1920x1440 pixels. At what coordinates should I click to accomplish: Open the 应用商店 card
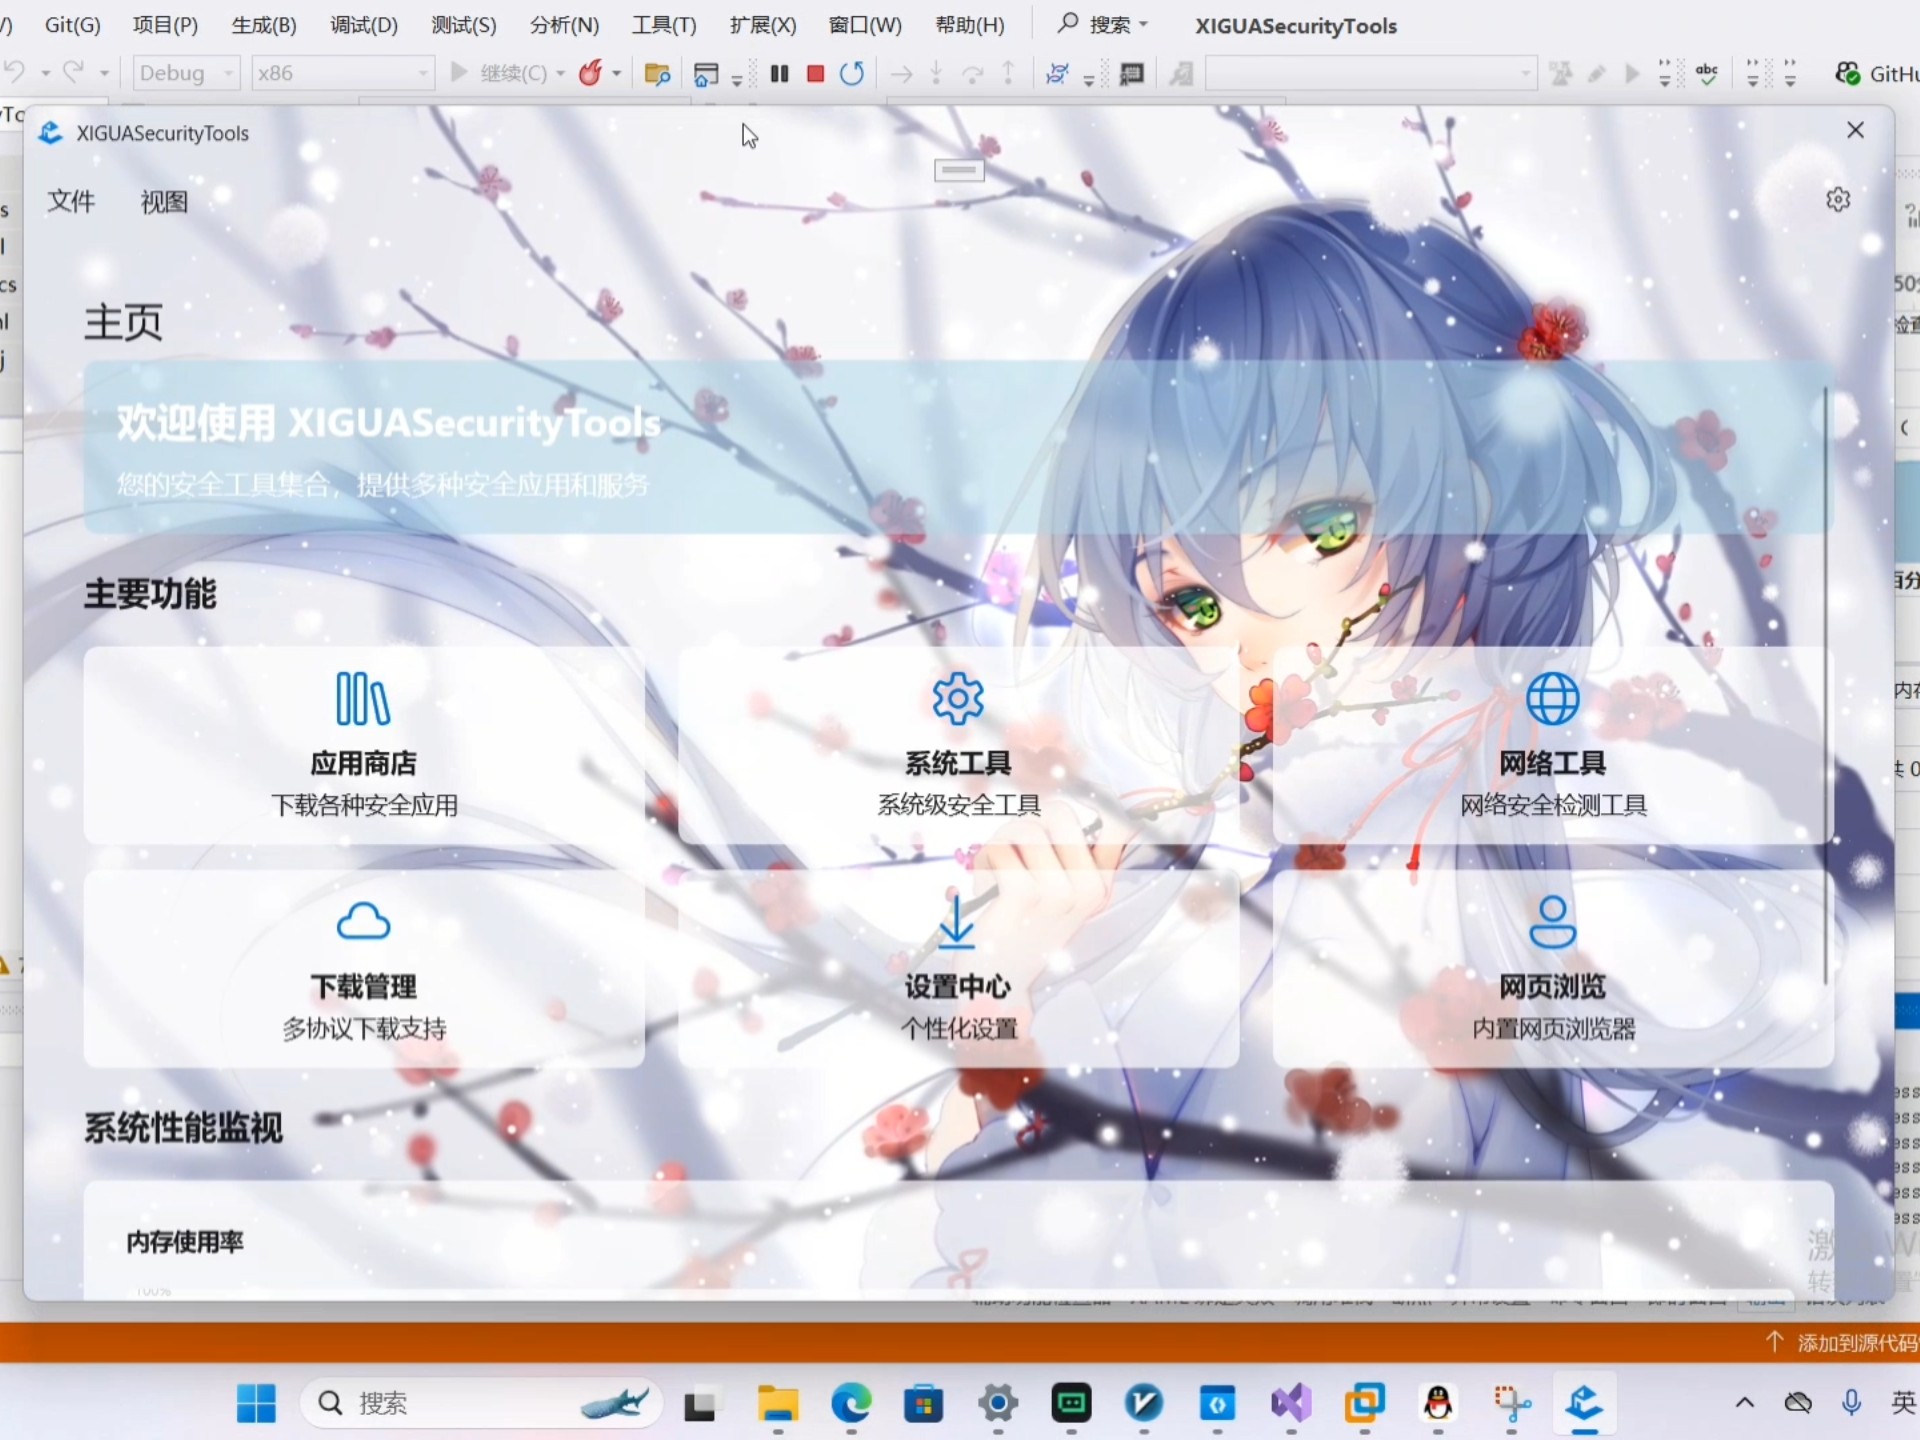click(364, 746)
